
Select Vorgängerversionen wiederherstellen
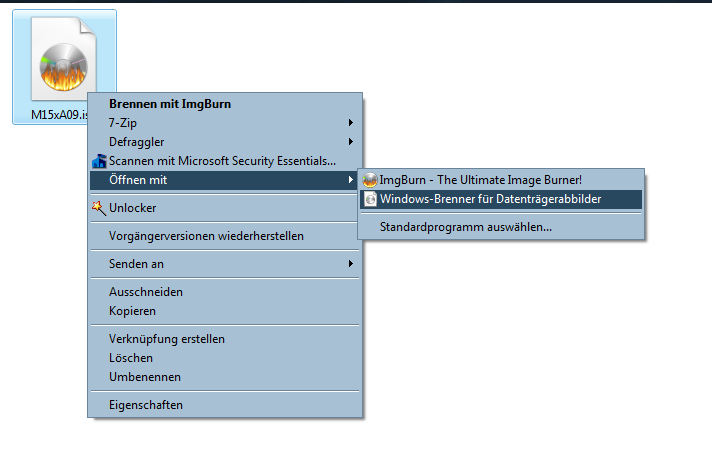[x=226, y=236]
